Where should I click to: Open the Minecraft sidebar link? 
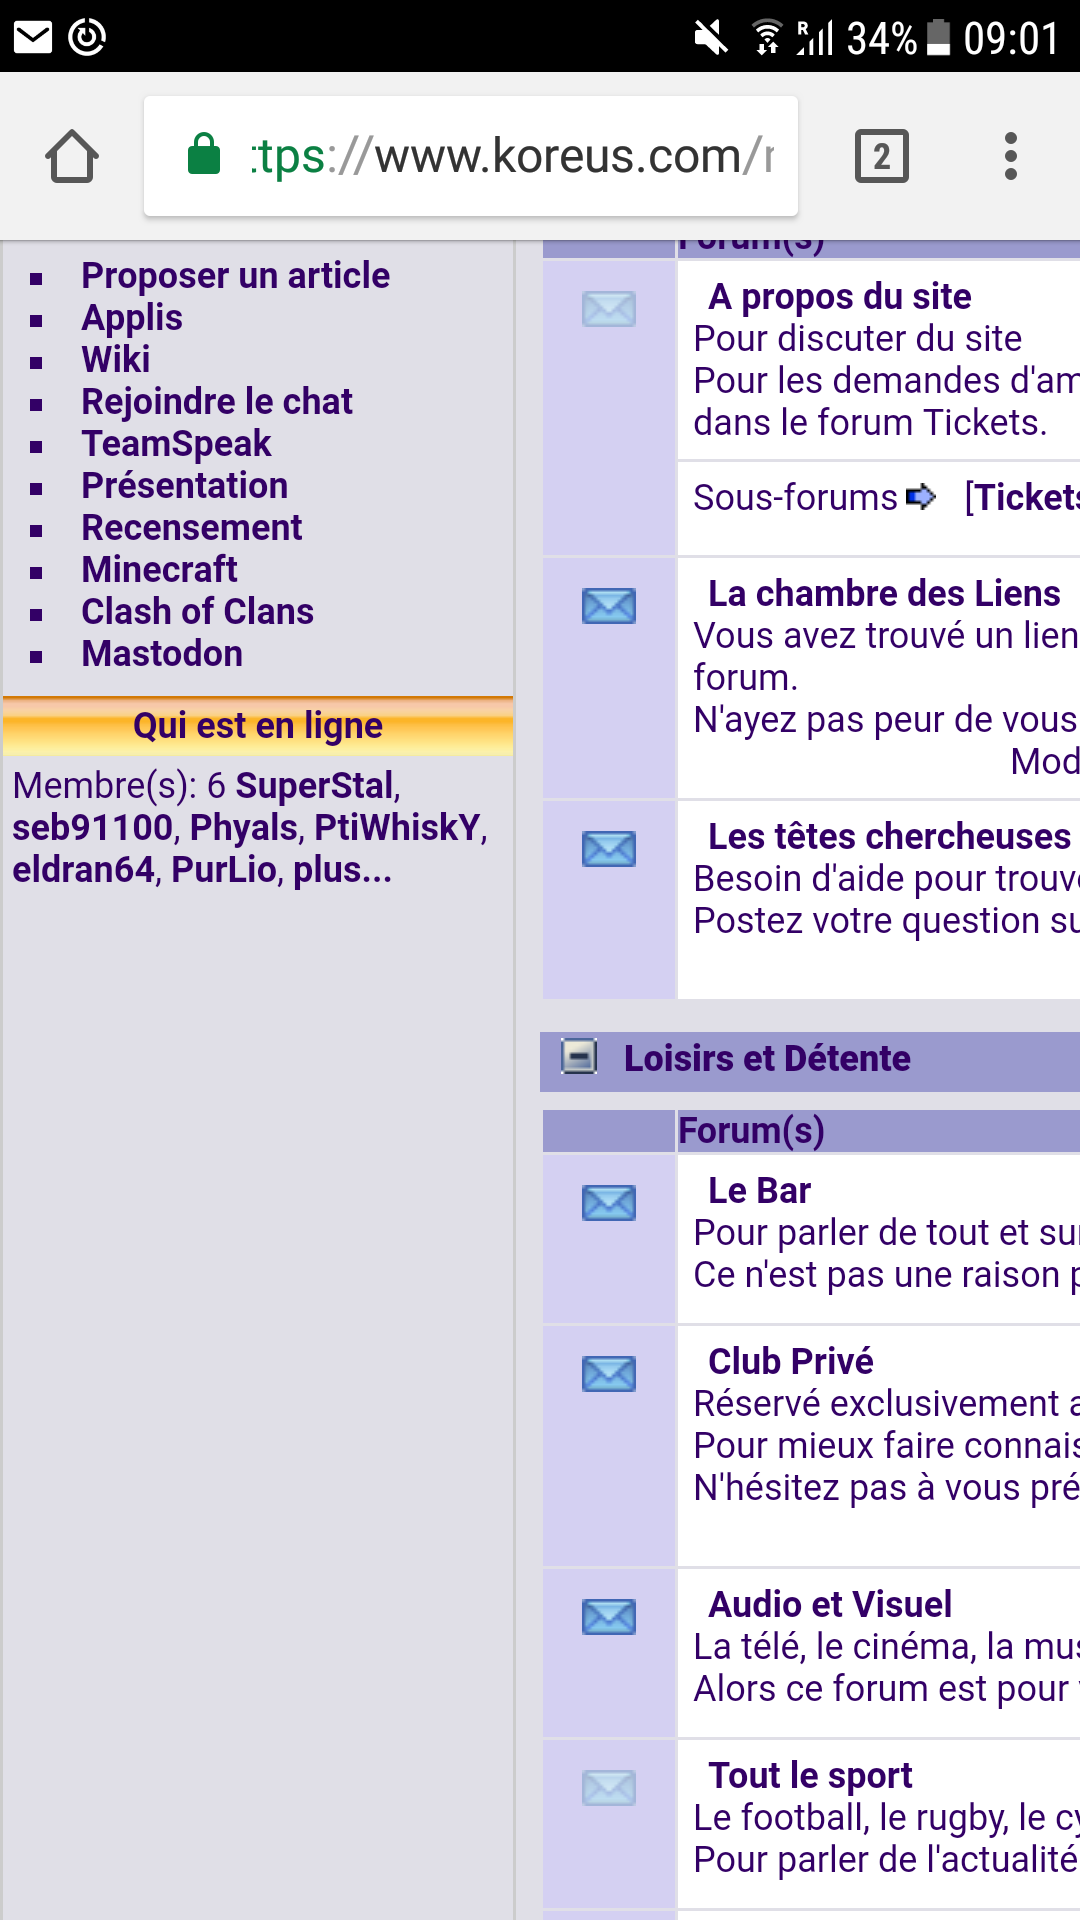tap(159, 570)
